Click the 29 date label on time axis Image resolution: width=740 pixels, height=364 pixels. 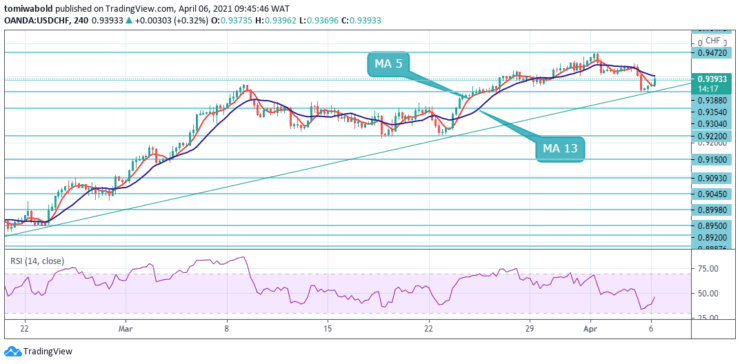point(529,328)
